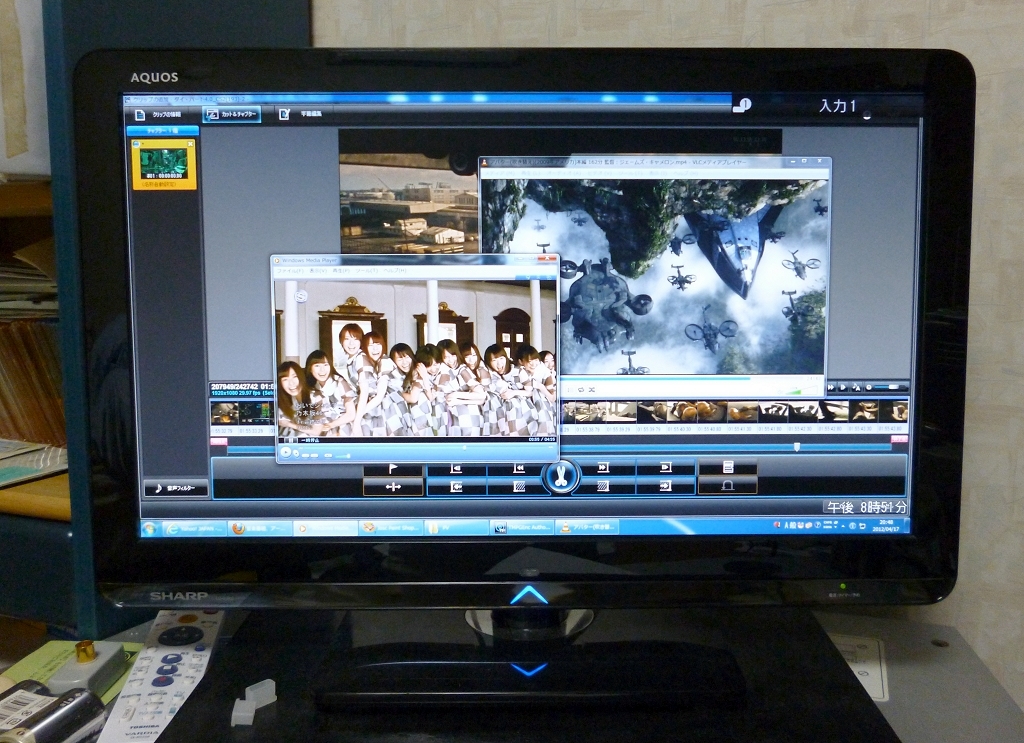The image size is (1024, 743).
Task: Click the arch-shaped icon below the list icon
Action: 728,485
